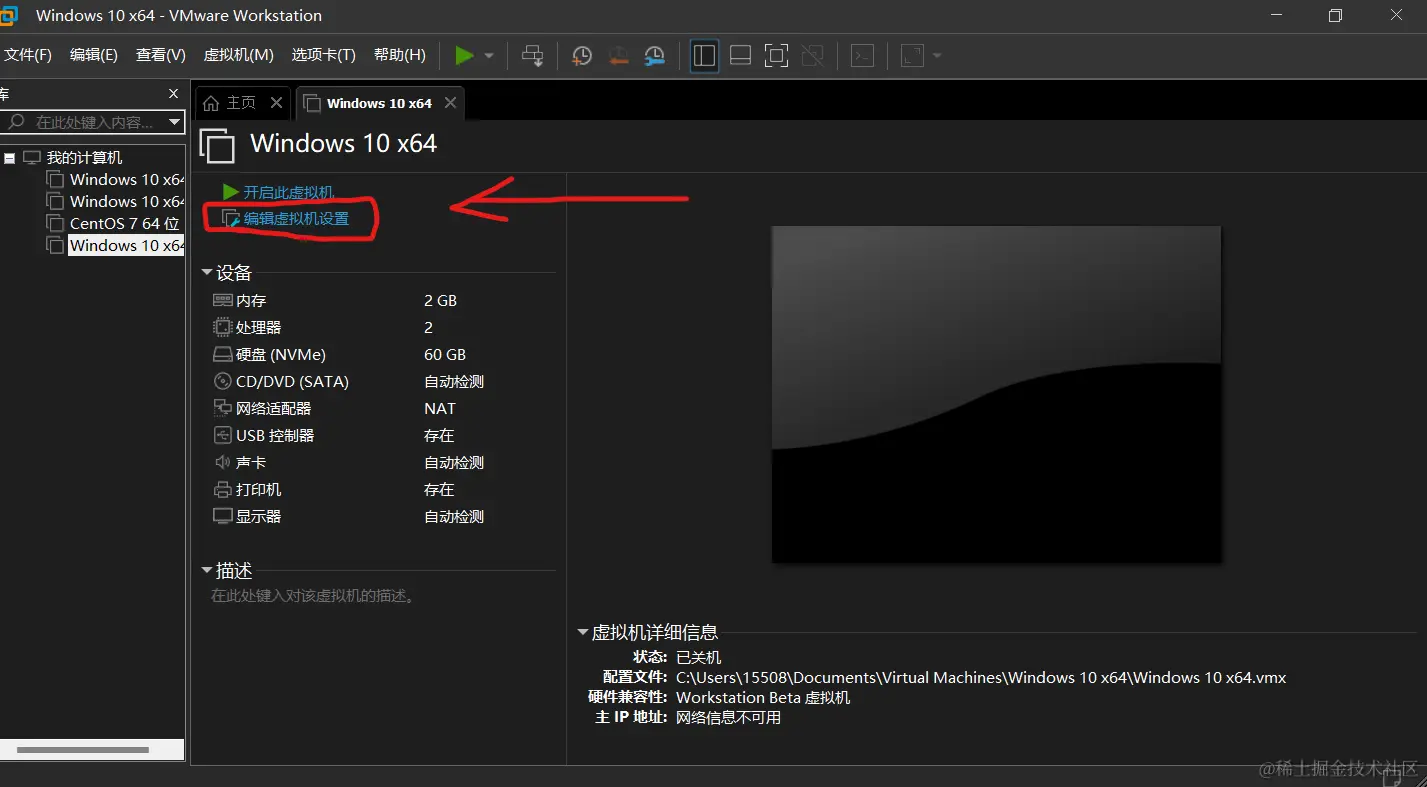The image size is (1427, 787).
Task: Power on VM with green play toolbar icon
Action: 464,56
